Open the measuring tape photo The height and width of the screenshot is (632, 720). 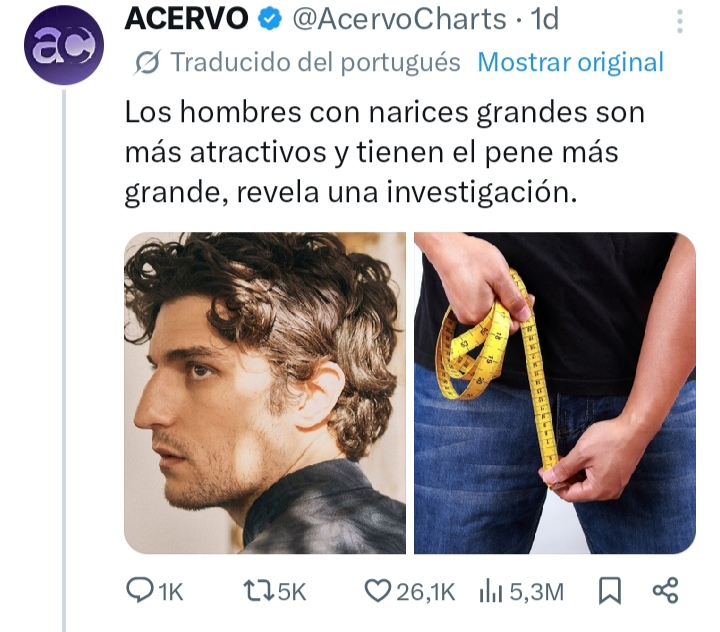point(555,393)
